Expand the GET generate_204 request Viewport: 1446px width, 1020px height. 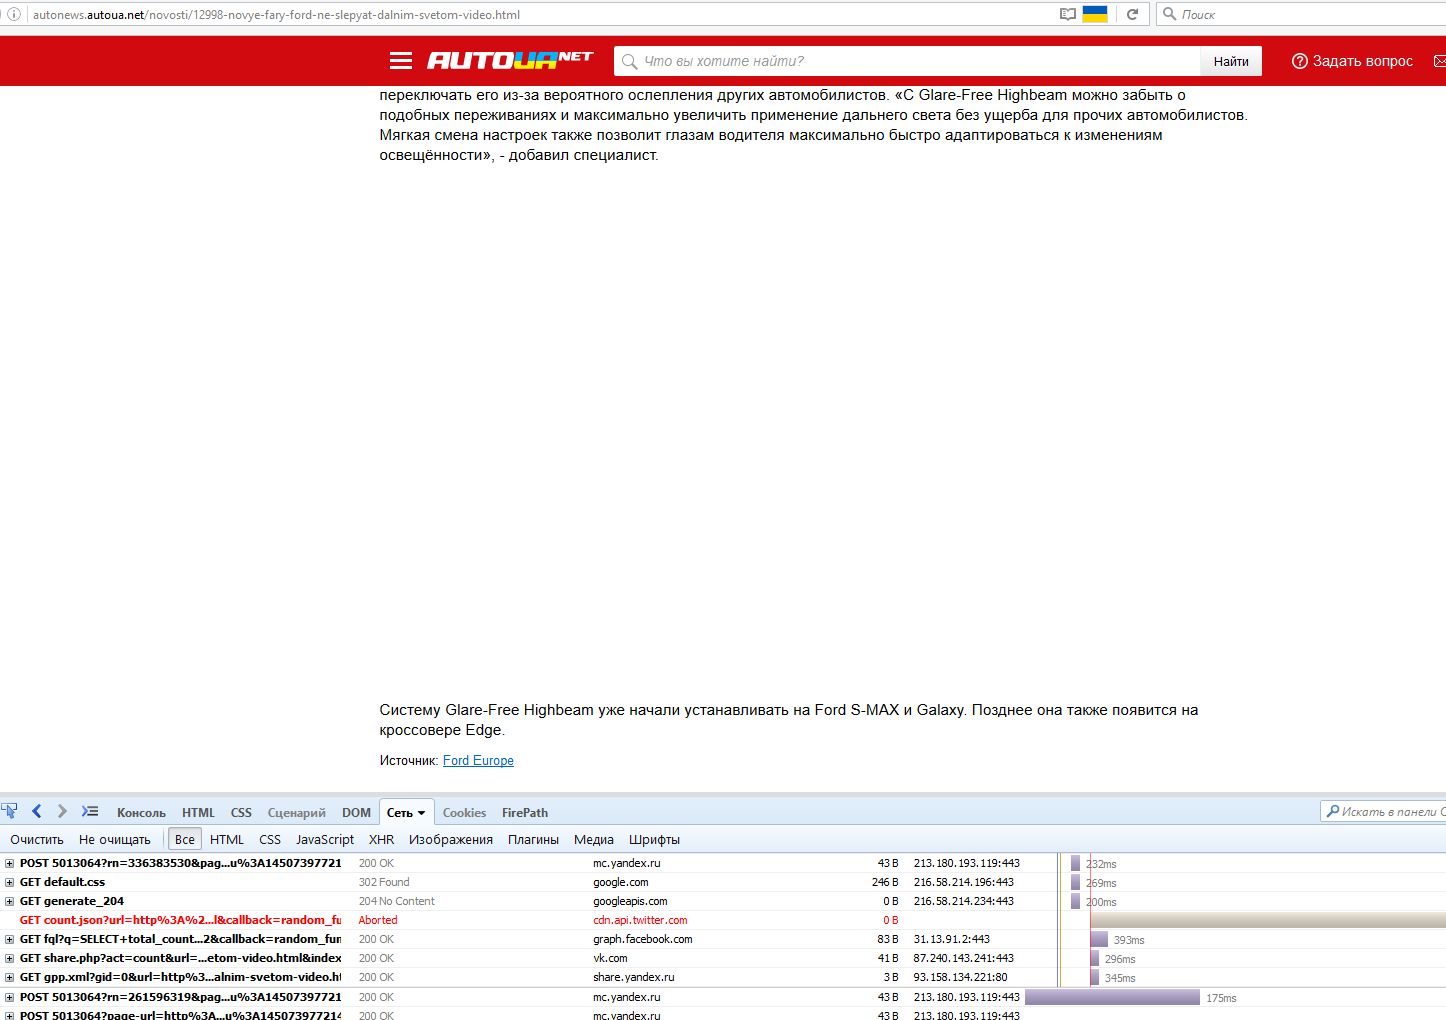coord(10,901)
